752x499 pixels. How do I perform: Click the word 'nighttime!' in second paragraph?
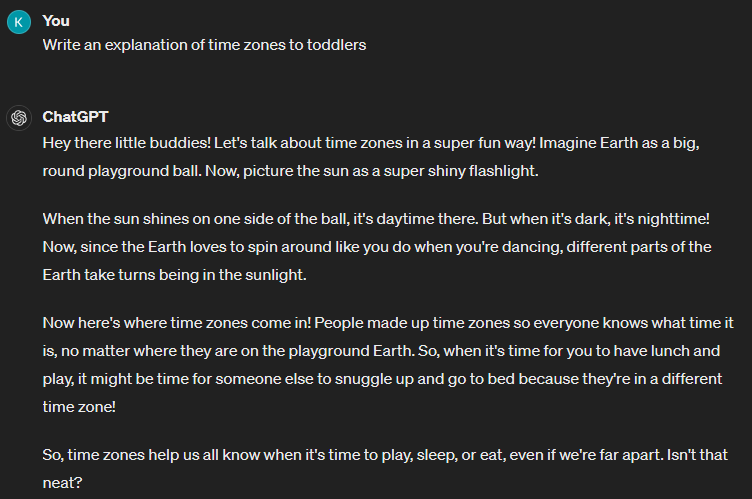pos(673,219)
